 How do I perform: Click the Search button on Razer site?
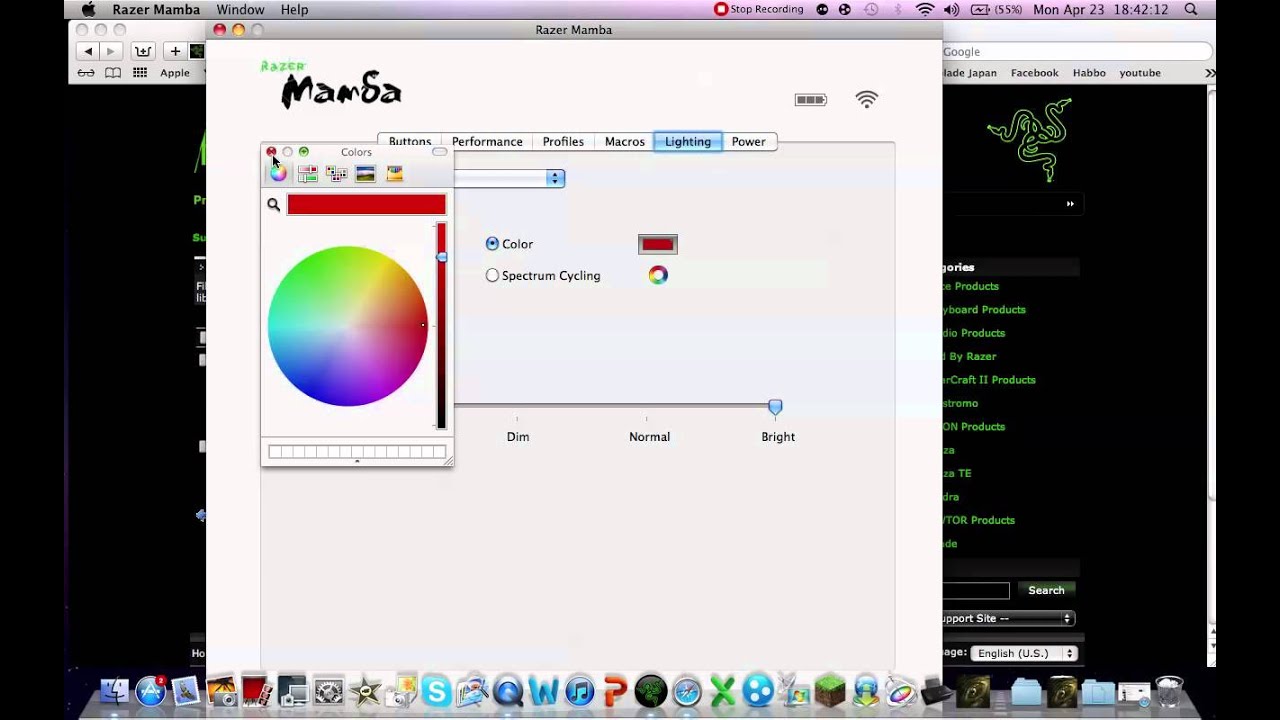[1046, 590]
